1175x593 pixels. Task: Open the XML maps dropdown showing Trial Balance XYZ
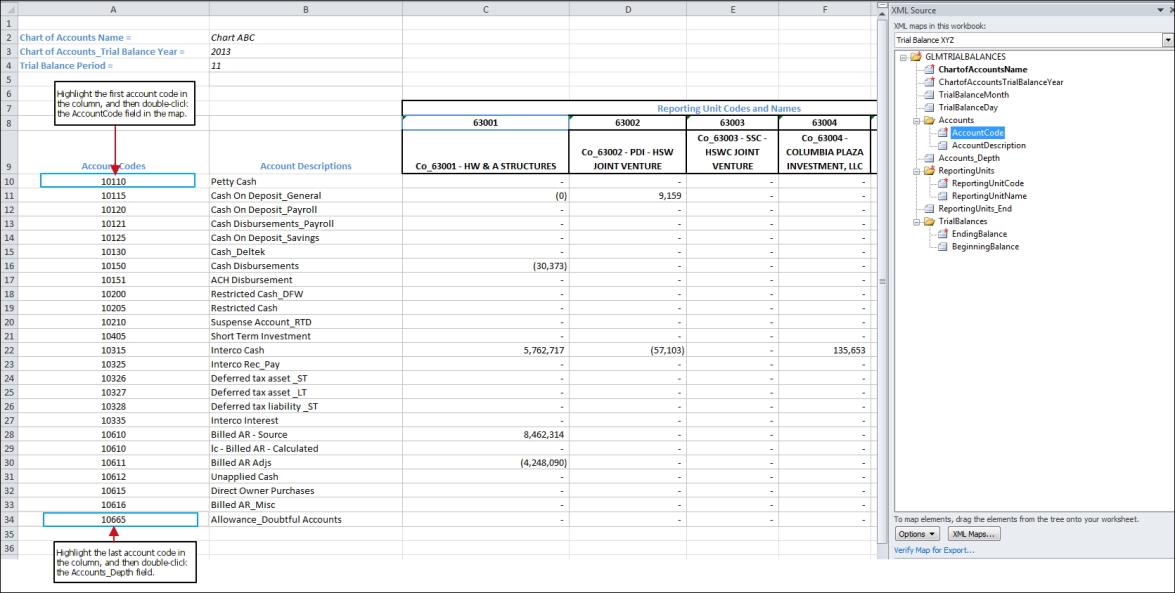[x=1168, y=40]
